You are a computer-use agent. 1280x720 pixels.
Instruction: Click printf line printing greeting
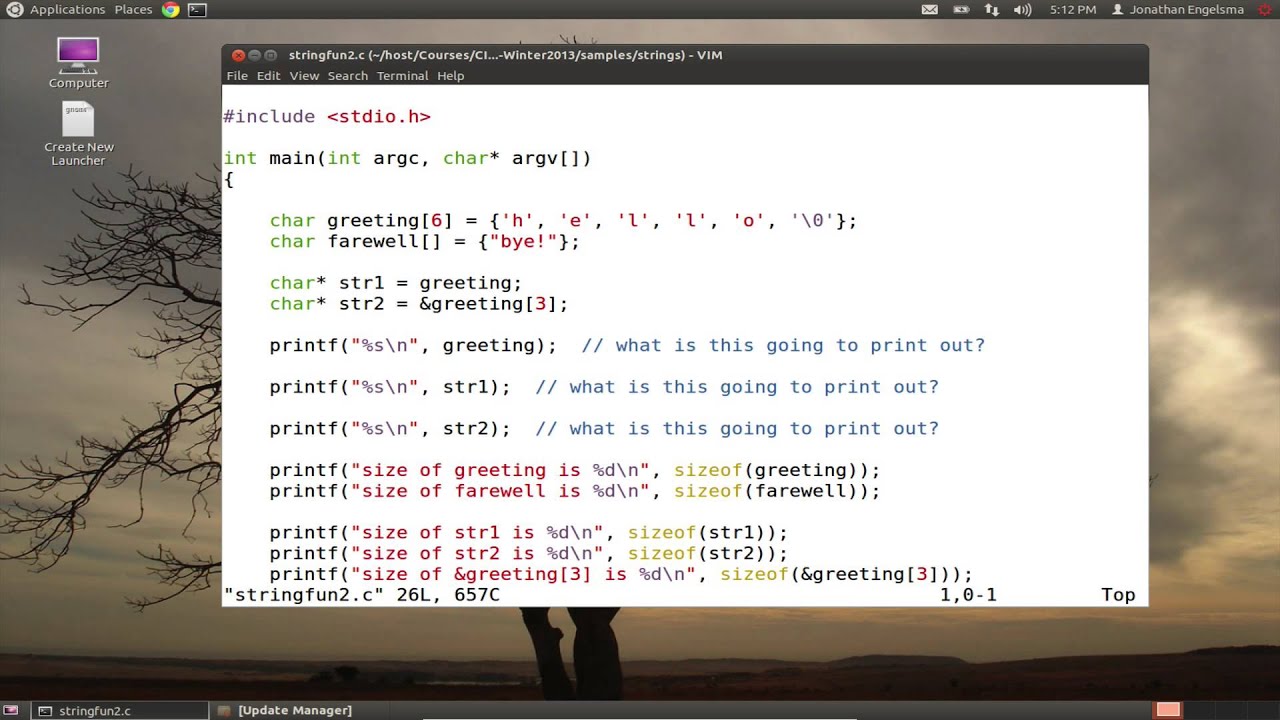[627, 346]
